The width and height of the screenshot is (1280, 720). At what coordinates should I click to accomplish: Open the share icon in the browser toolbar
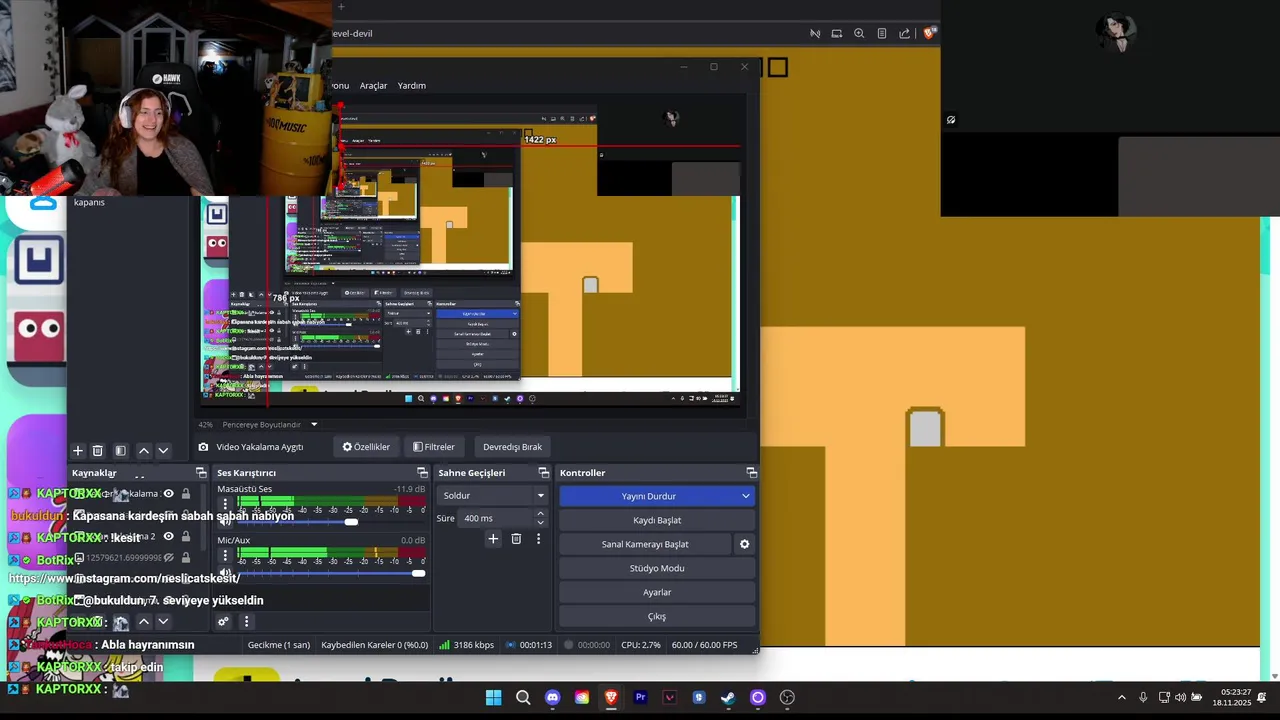(x=905, y=33)
